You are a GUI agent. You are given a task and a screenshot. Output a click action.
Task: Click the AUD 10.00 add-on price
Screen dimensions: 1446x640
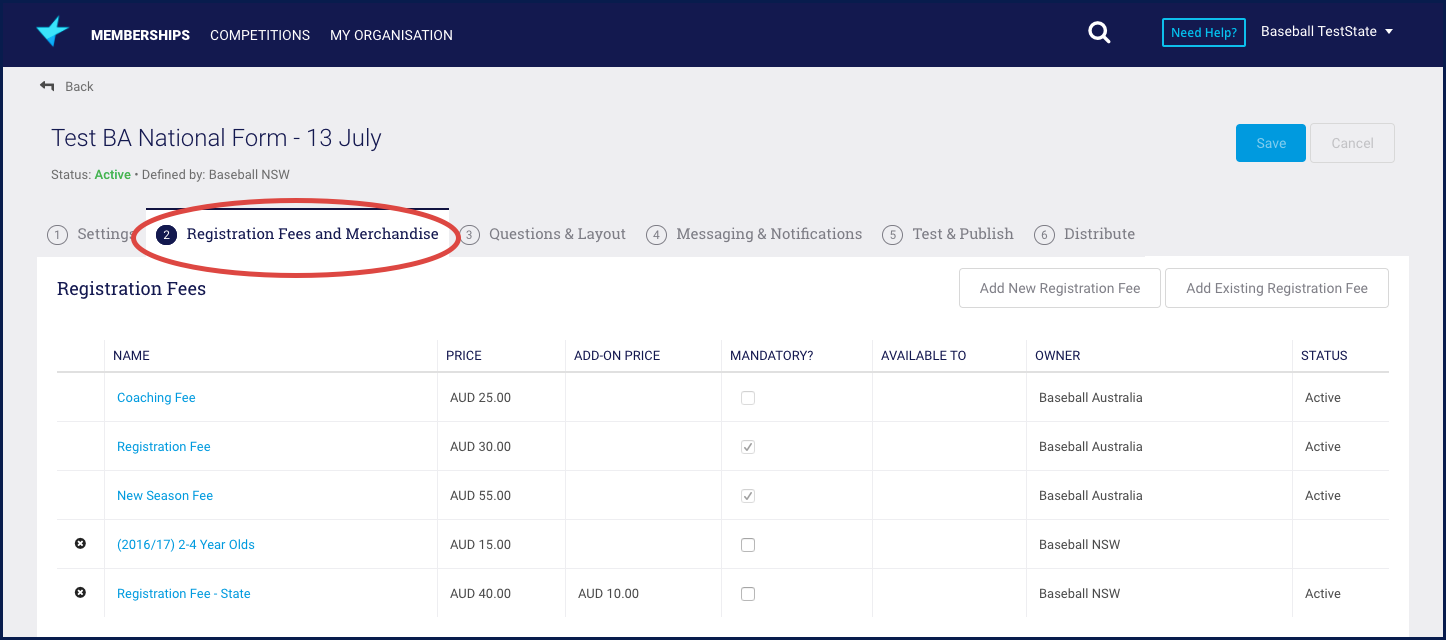608,593
